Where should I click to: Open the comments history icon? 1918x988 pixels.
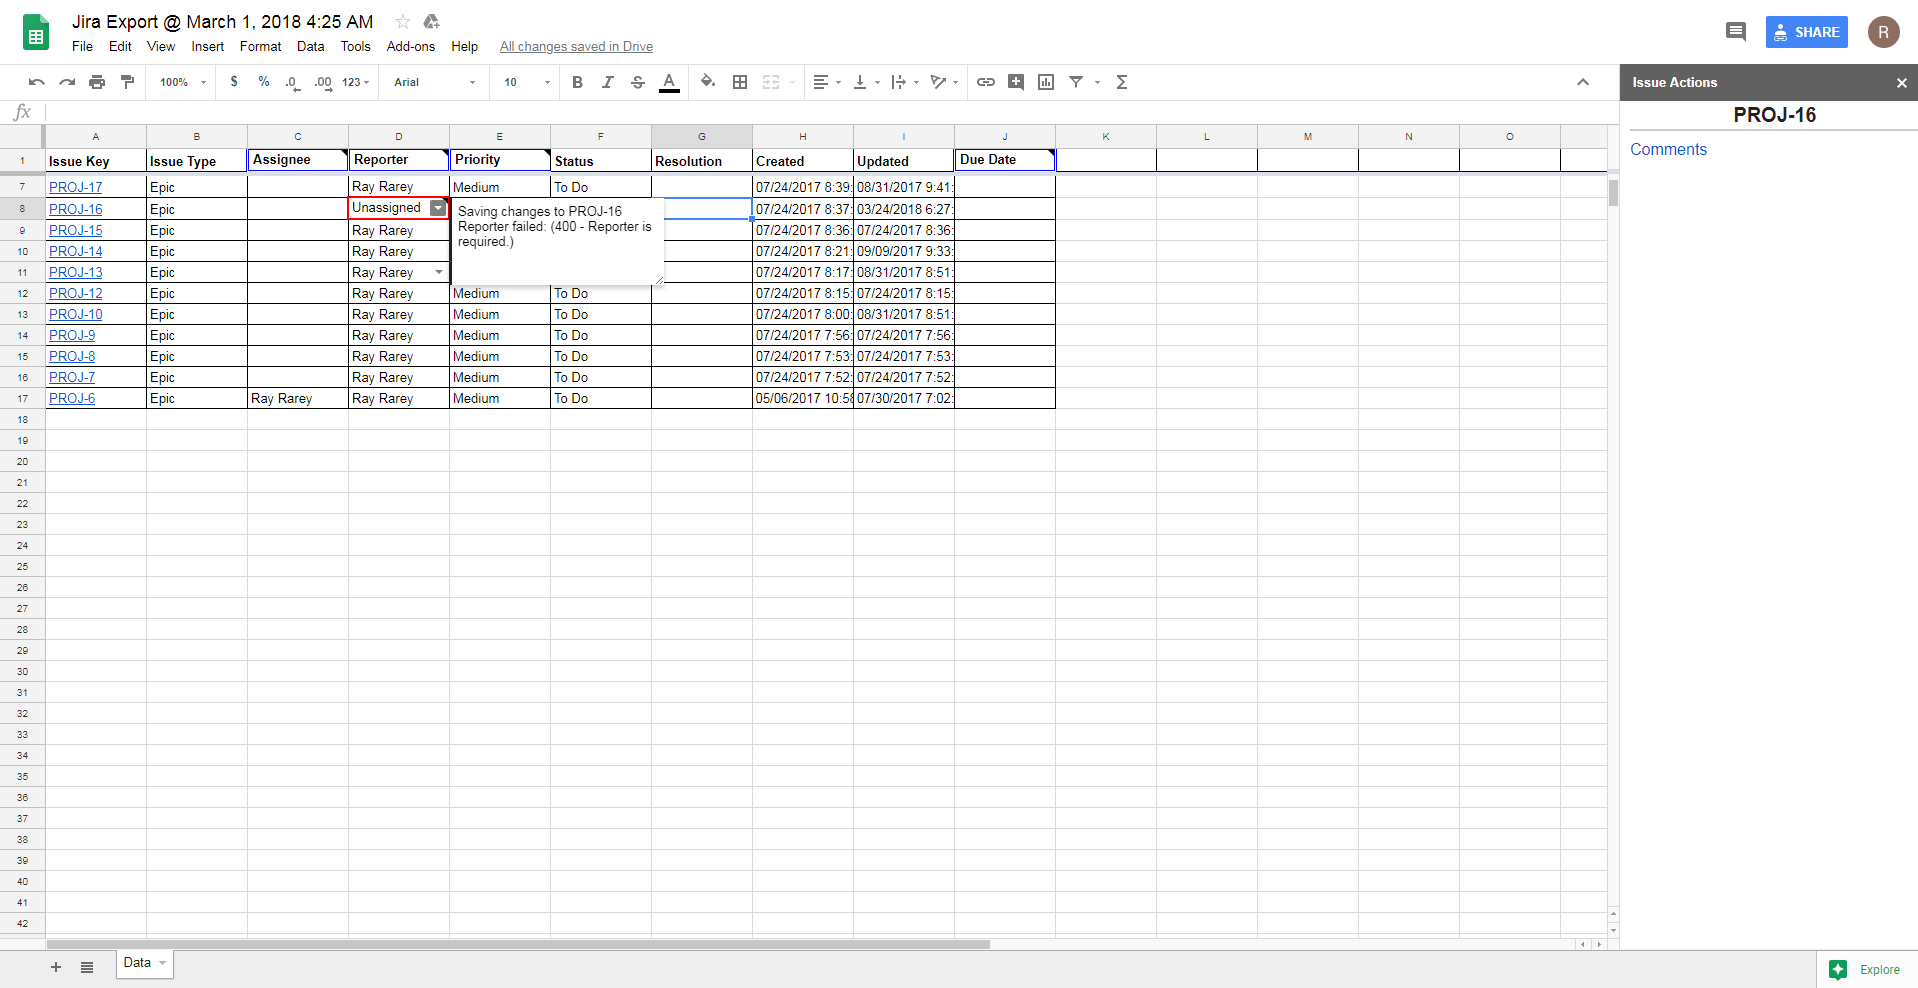[1735, 32]
